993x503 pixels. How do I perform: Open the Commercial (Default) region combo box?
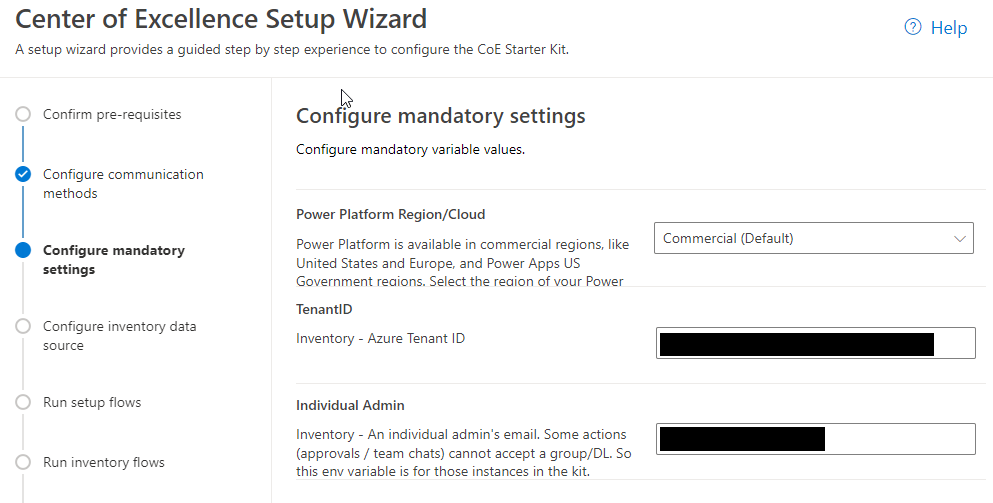(800, 239)
